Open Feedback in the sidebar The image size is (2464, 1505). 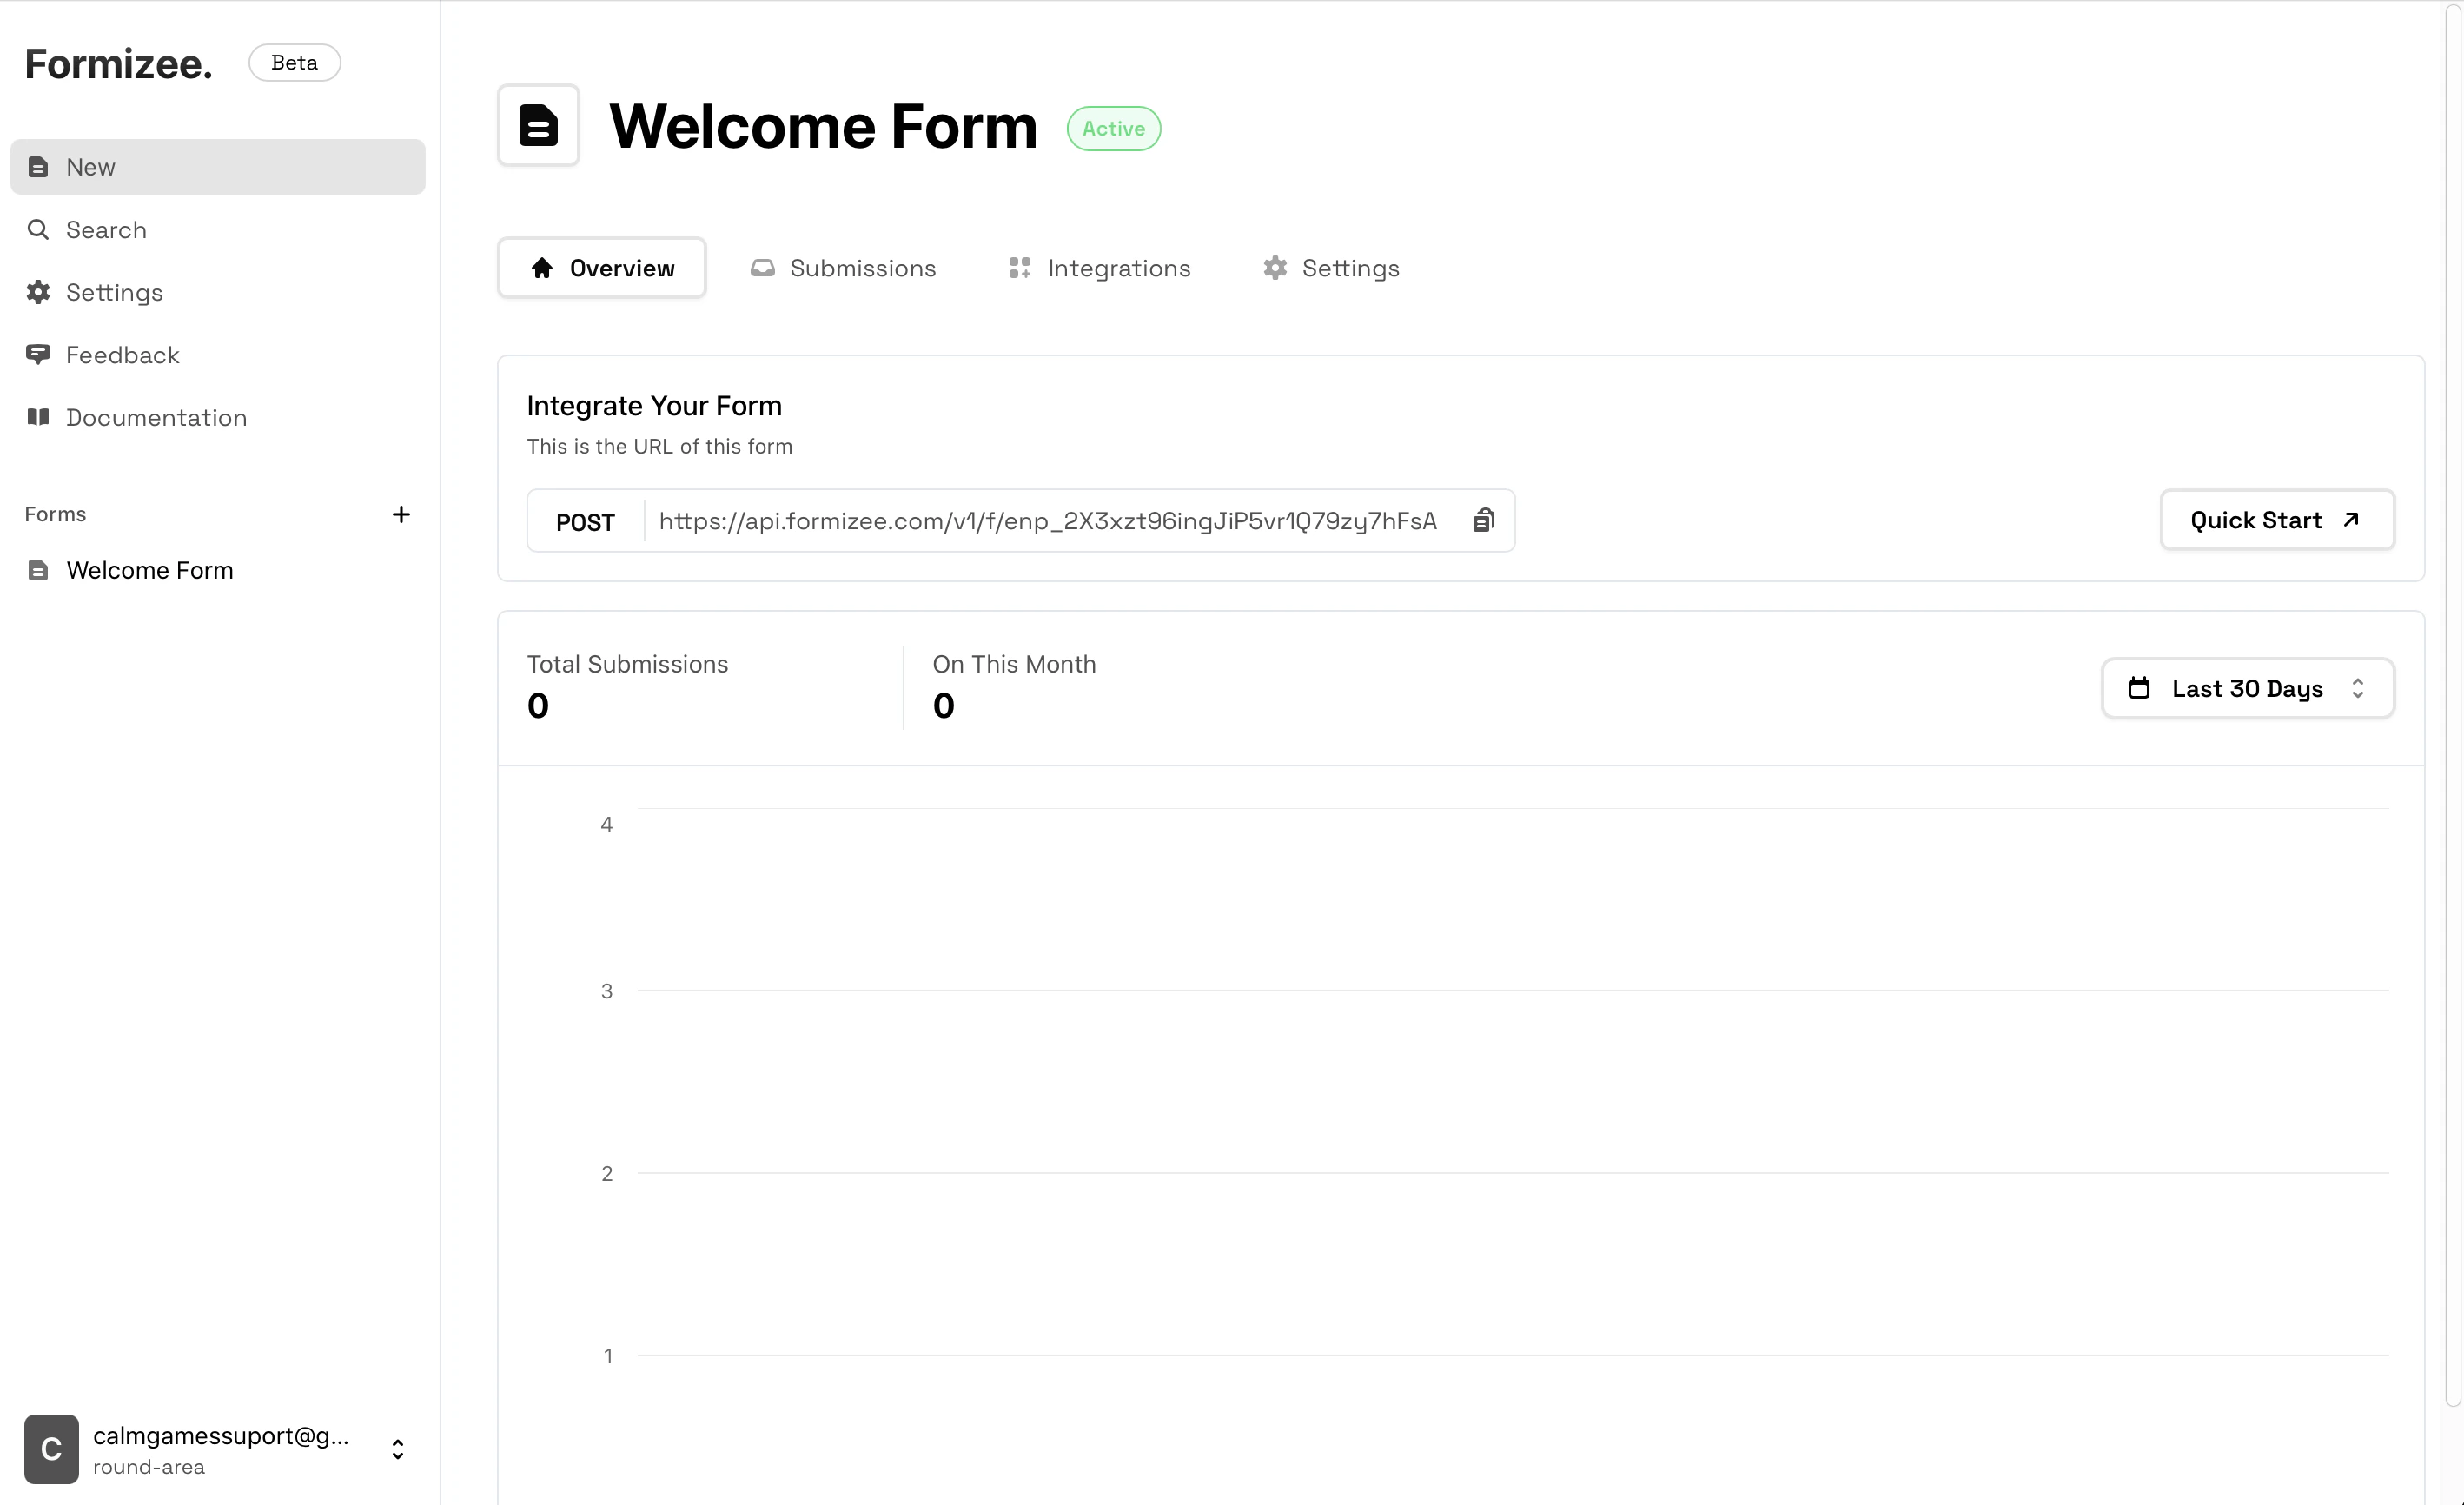[218, 355]
